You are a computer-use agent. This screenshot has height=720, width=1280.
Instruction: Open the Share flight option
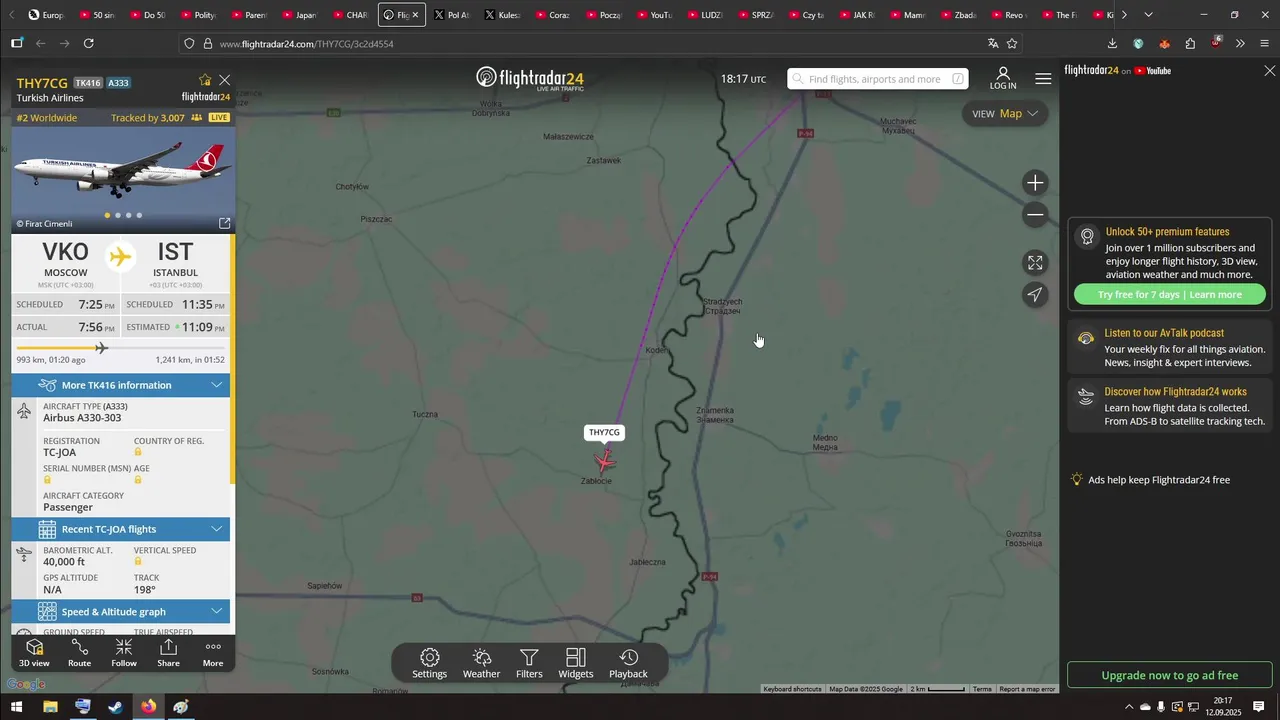click(168, 654)
